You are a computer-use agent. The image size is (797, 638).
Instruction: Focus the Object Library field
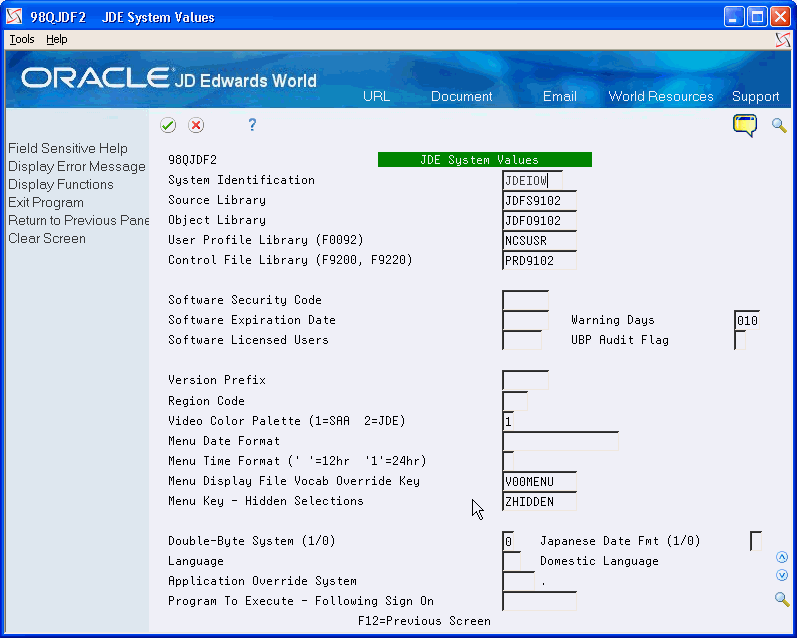(539, 220)
